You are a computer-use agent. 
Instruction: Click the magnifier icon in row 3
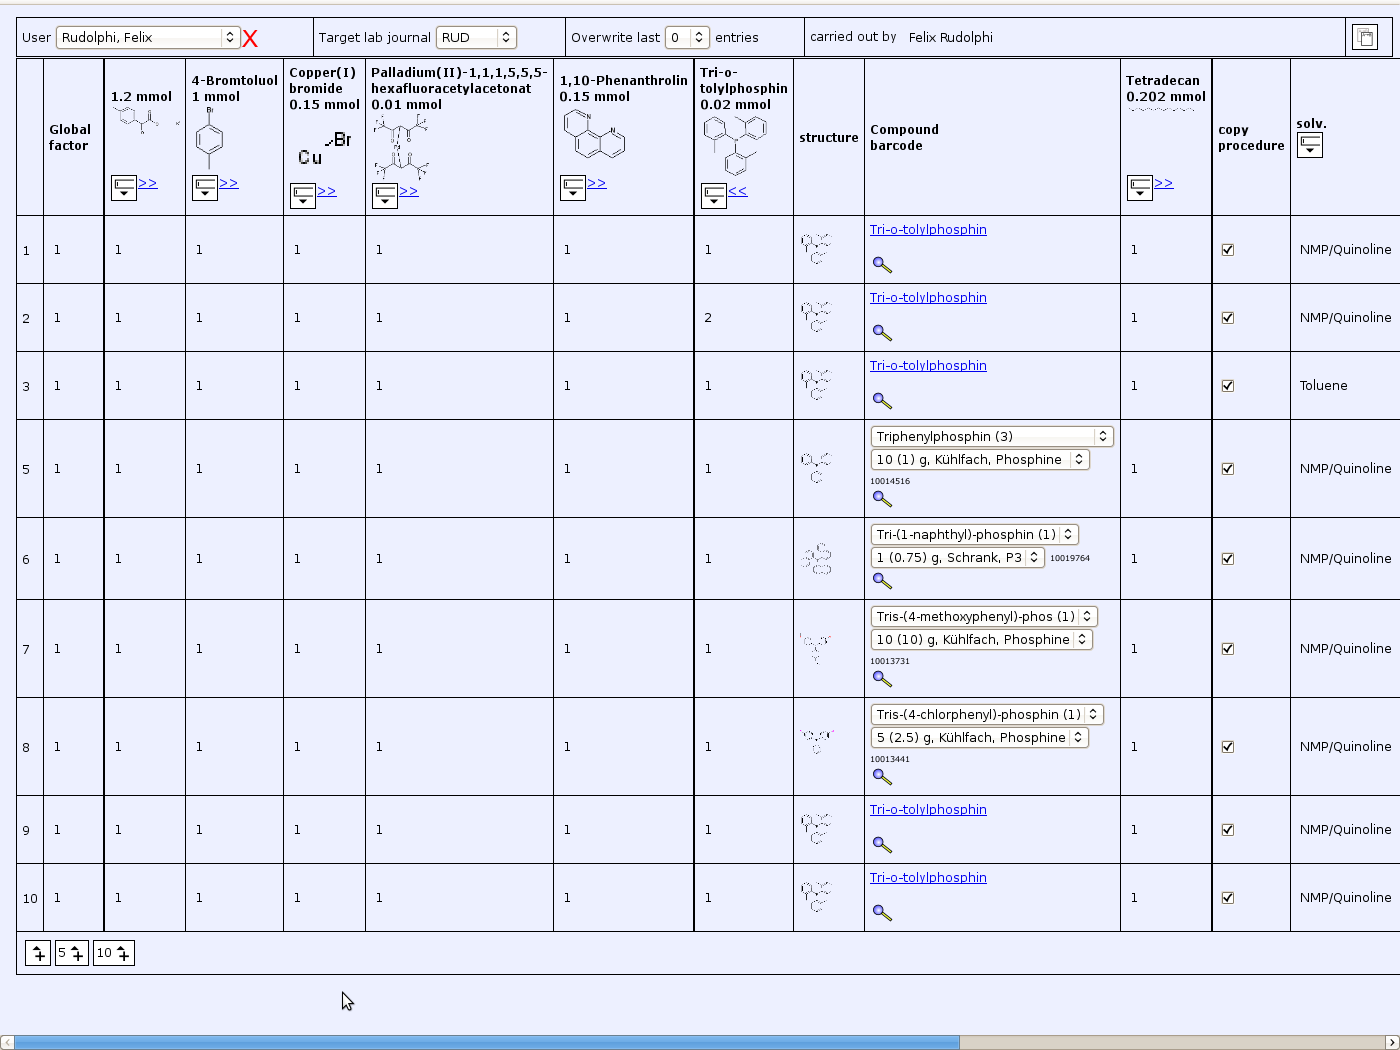coord(882,401)
